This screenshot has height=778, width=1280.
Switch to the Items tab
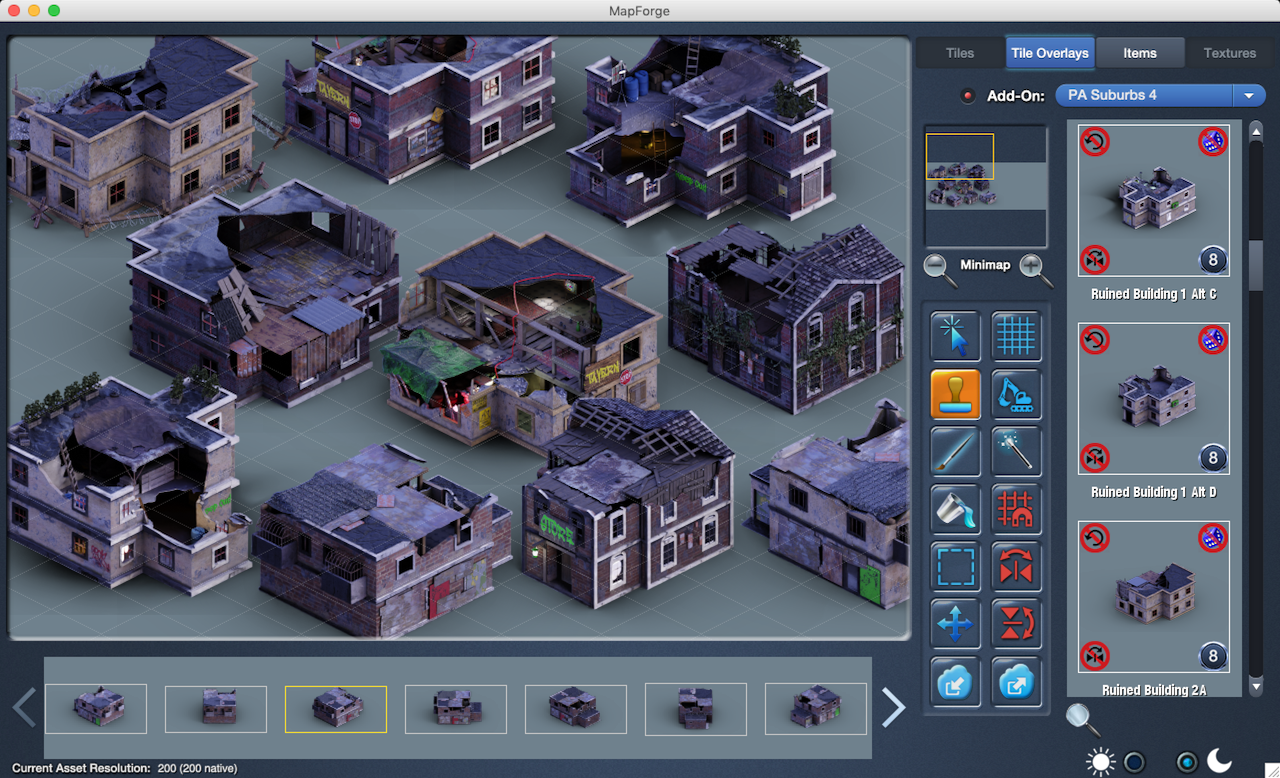pyautogui.click(x=1139, y=53)
